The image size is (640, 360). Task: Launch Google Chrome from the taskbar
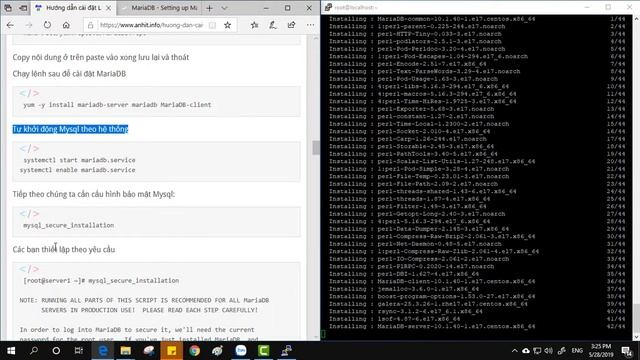pos(194,351)
